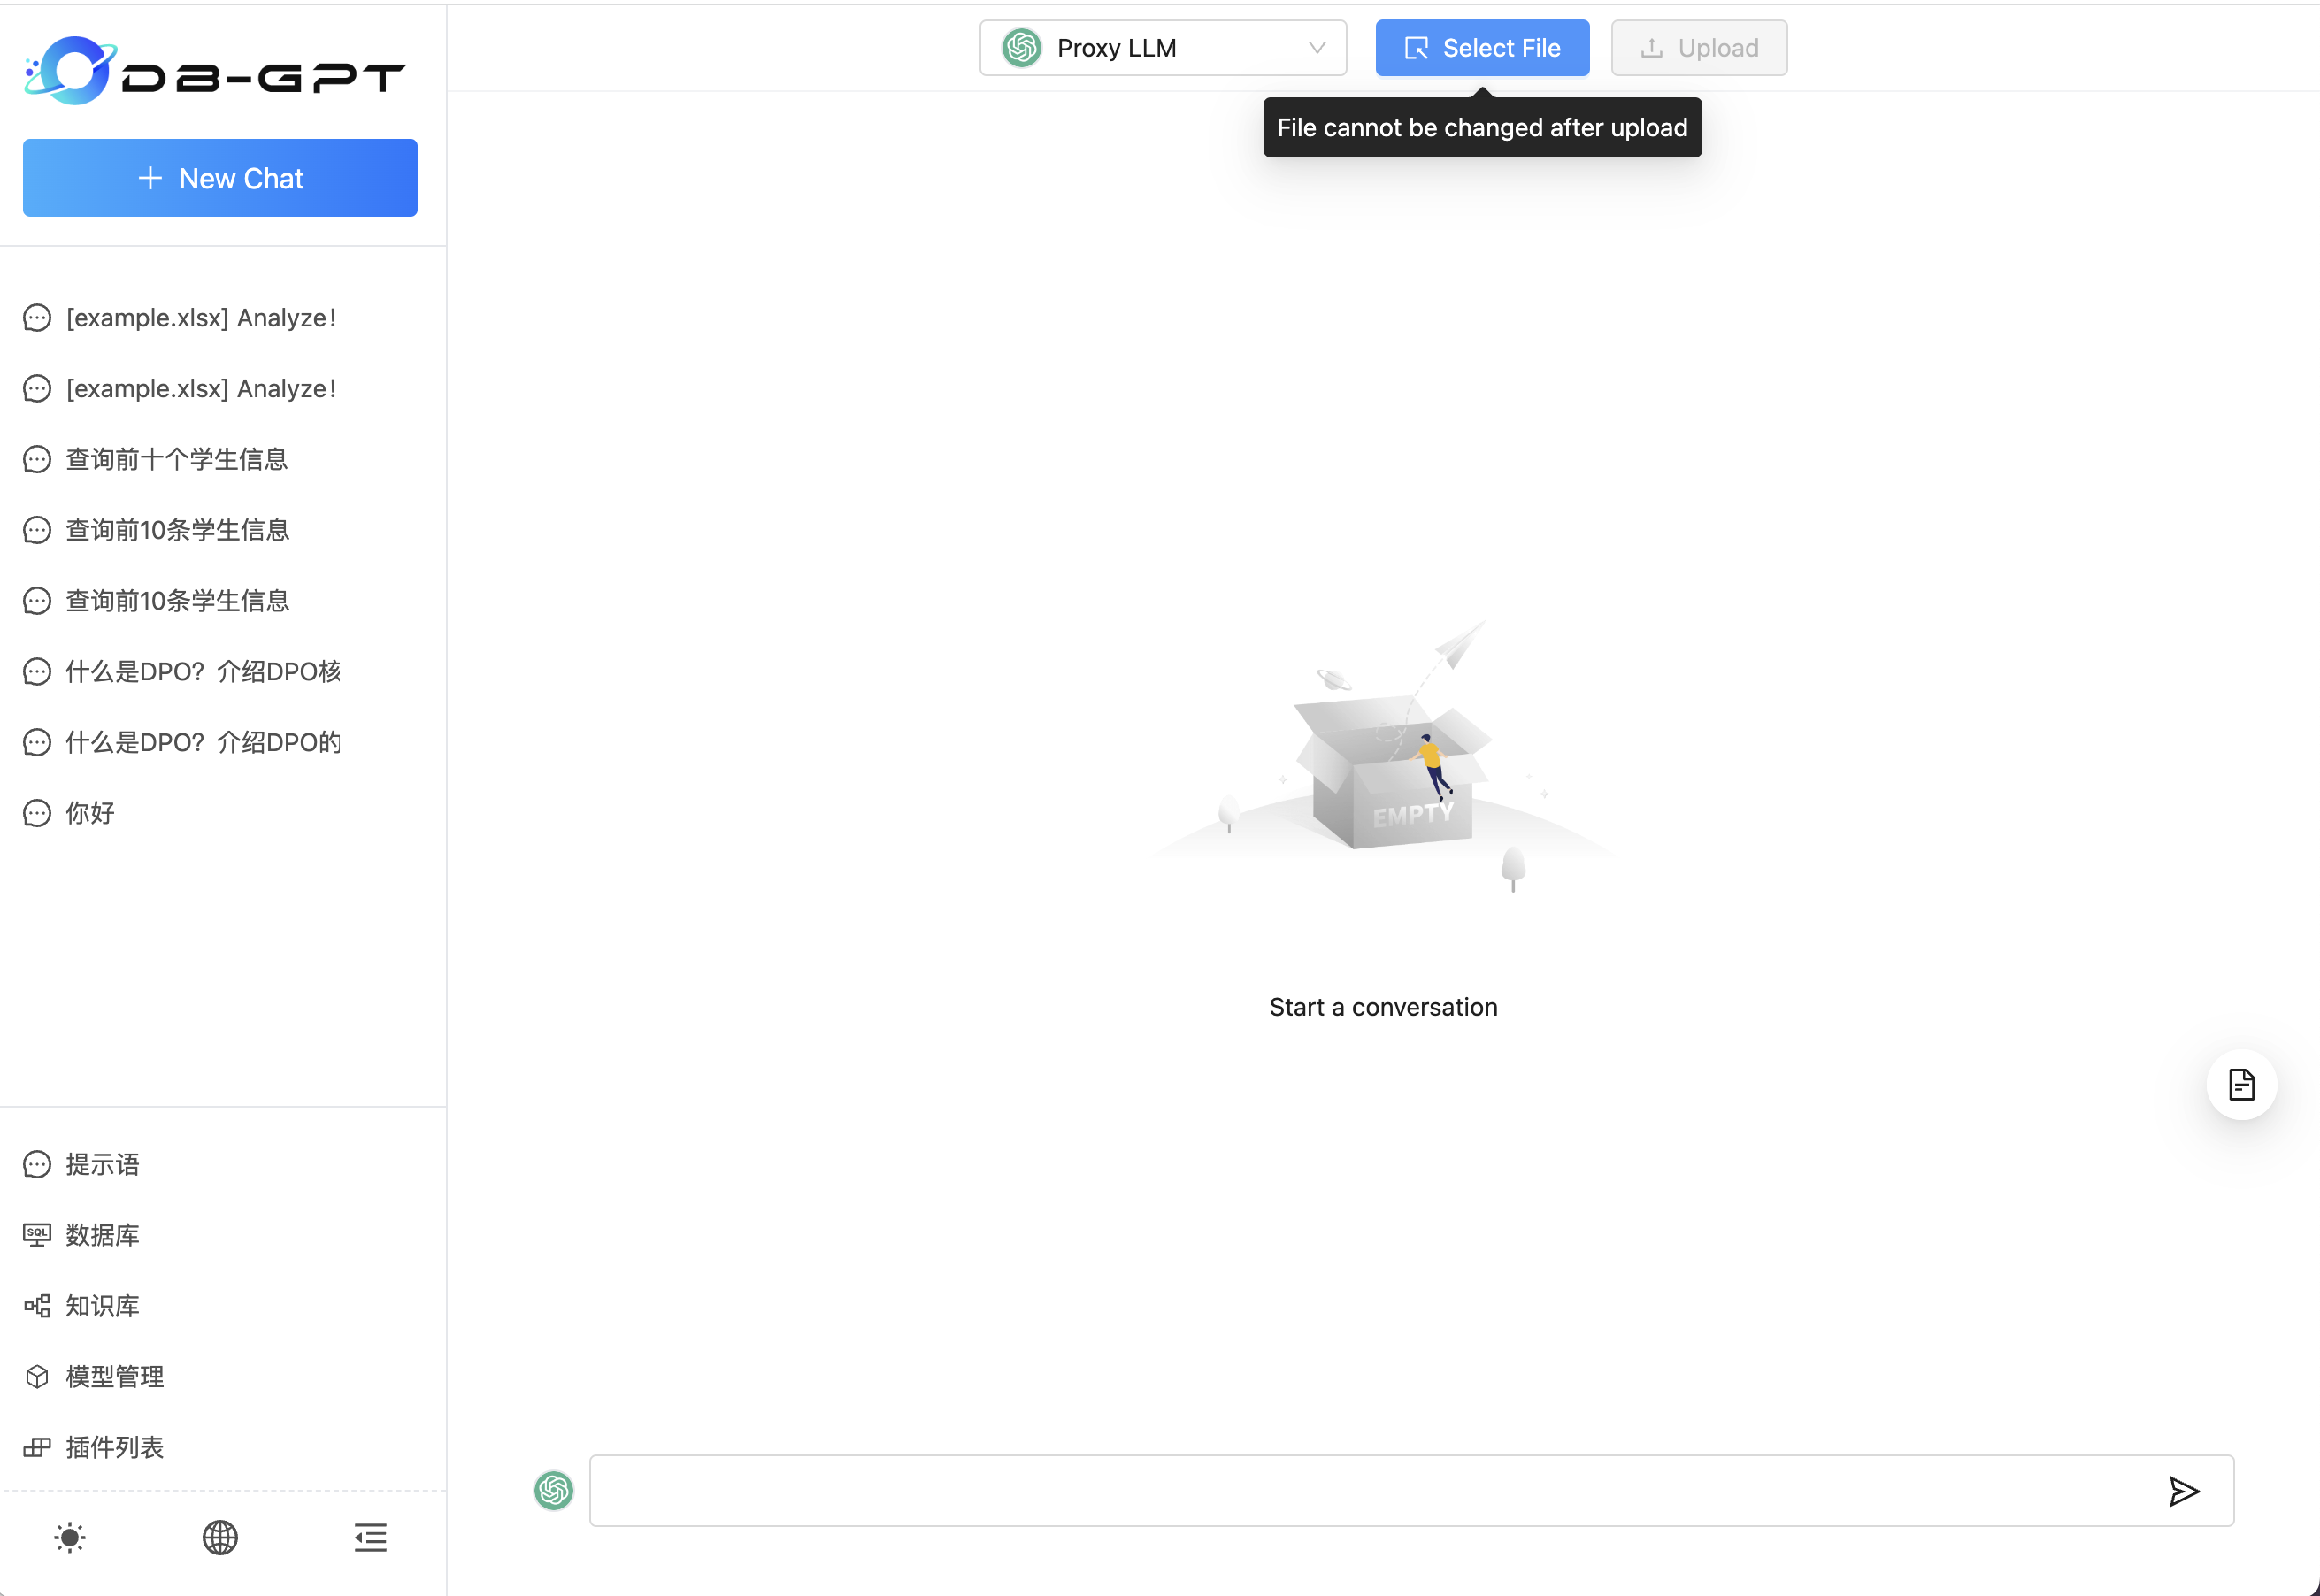Expand the Proxy LLM model dropdown
Image resolution: width=2320 pixels, height=1596 pixels.
tap(1160, 48)
